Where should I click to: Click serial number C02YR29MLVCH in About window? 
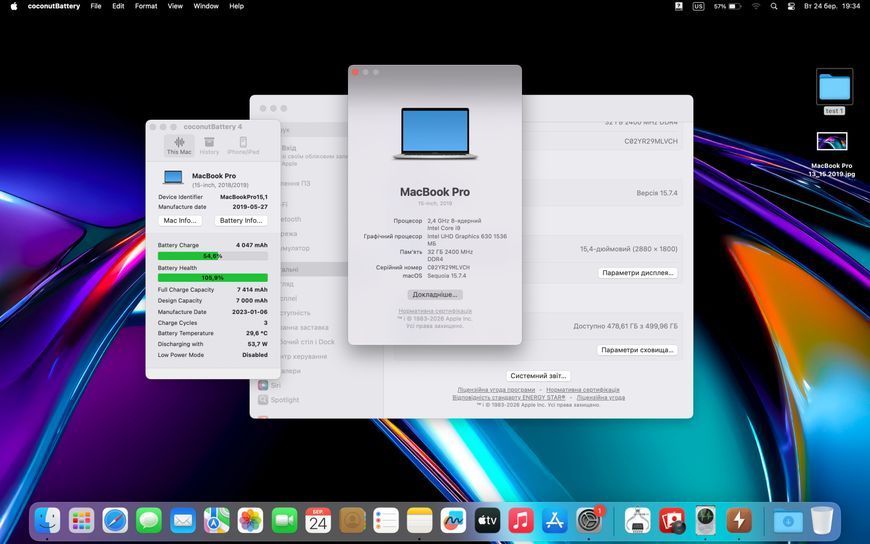click(x=448, y=268)
